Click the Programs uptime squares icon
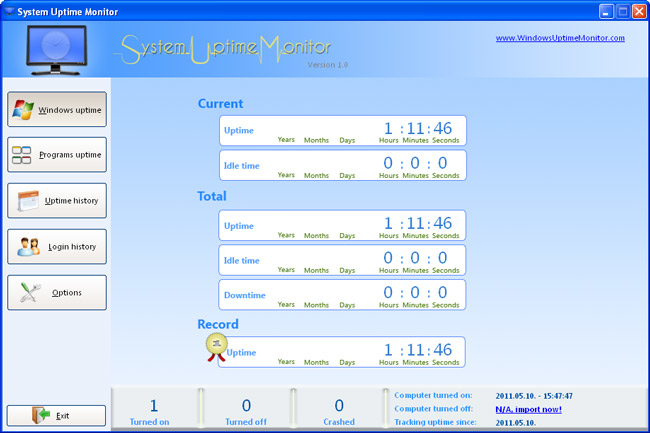The width and height of the screenshot is (650, 433). [22, 155]
